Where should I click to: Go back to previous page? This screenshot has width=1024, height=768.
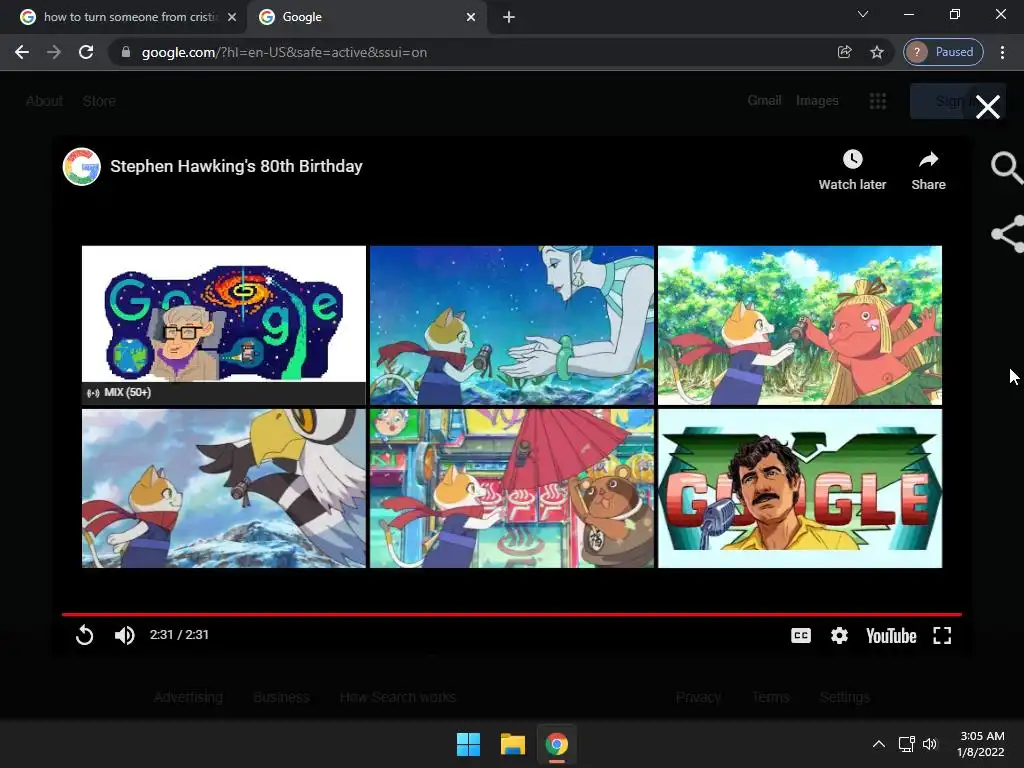[22, 52]
